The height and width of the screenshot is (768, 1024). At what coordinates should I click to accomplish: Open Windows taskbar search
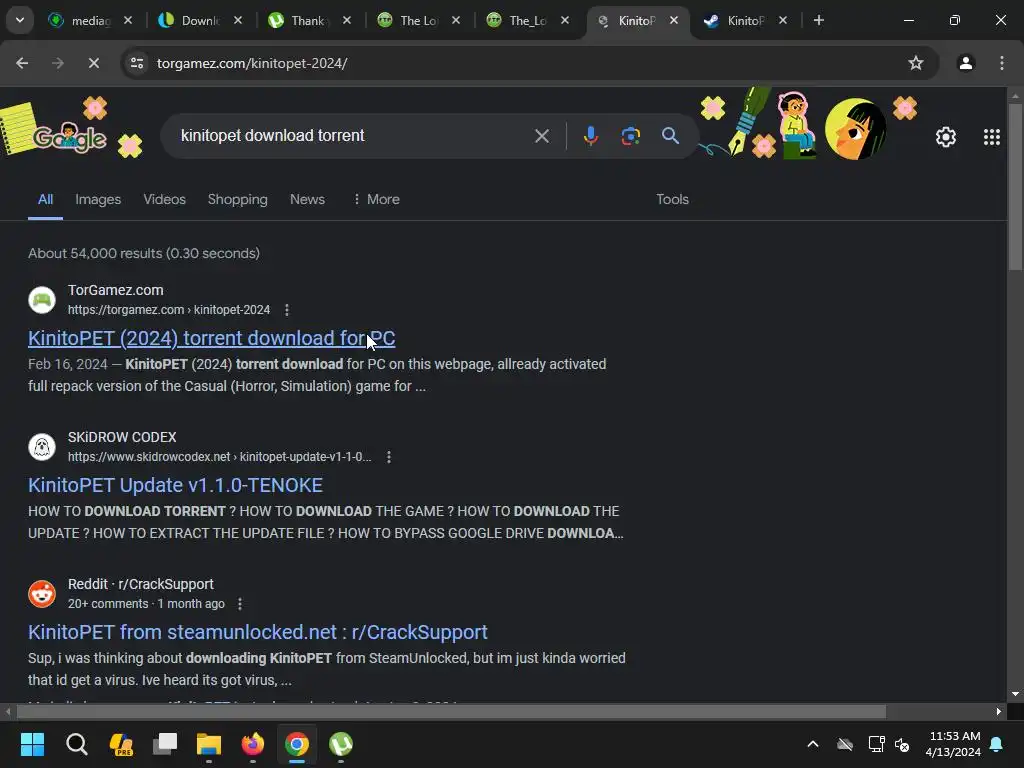[x=76, y=744]
